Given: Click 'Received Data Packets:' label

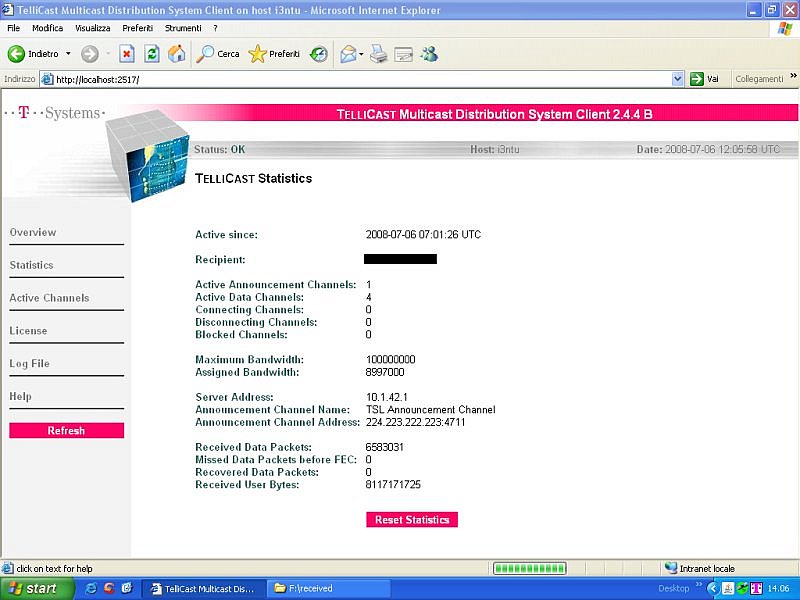Looking at the screenshot, I should (x=253, y=447).
